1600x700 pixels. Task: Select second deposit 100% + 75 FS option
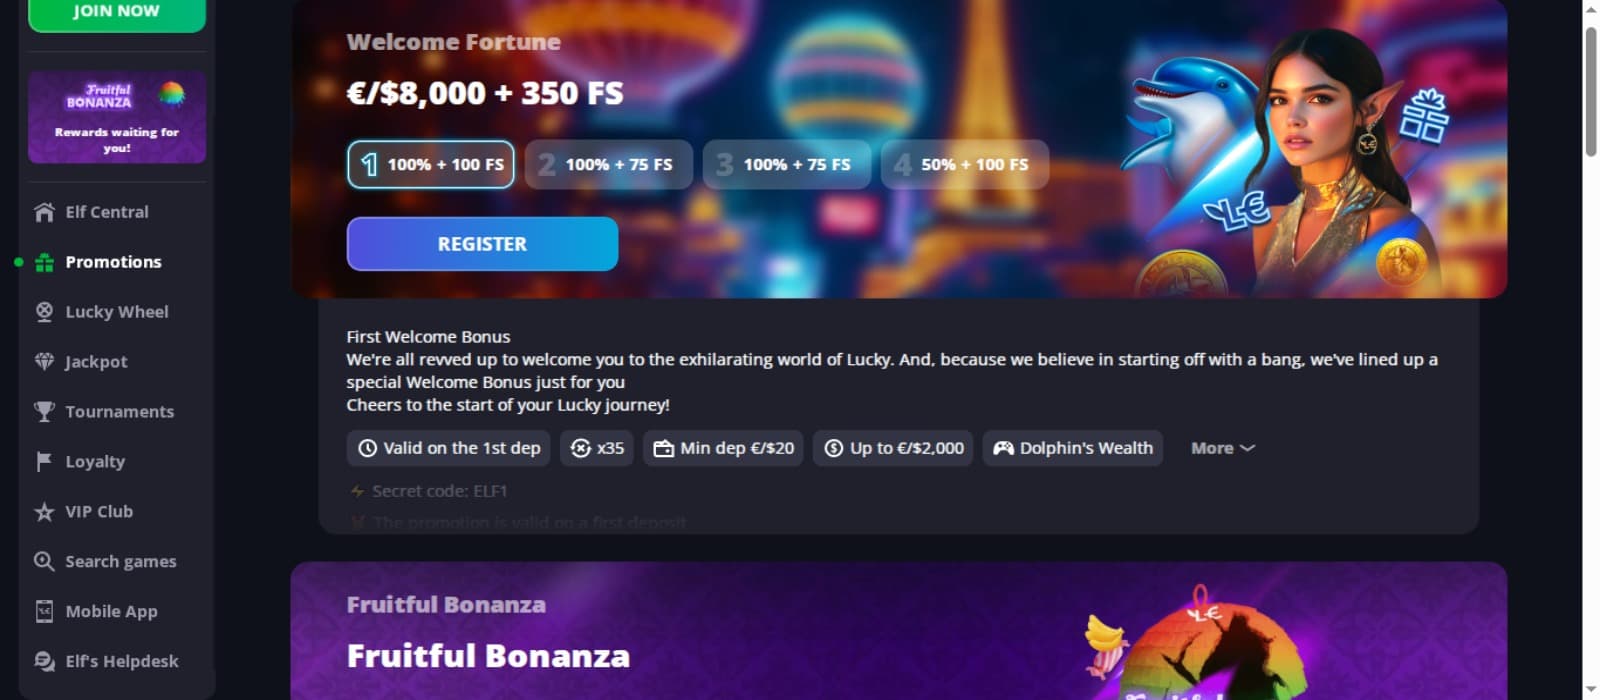609,164
